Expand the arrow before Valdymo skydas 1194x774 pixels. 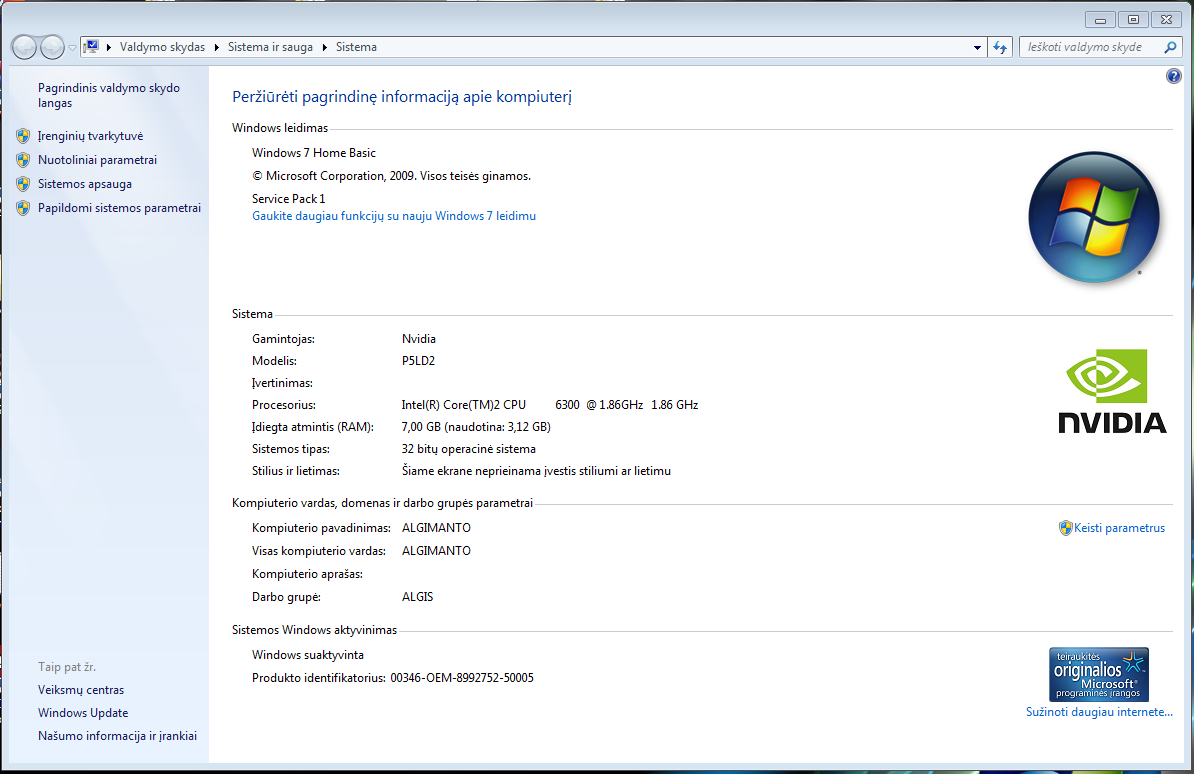coord(109,47)
